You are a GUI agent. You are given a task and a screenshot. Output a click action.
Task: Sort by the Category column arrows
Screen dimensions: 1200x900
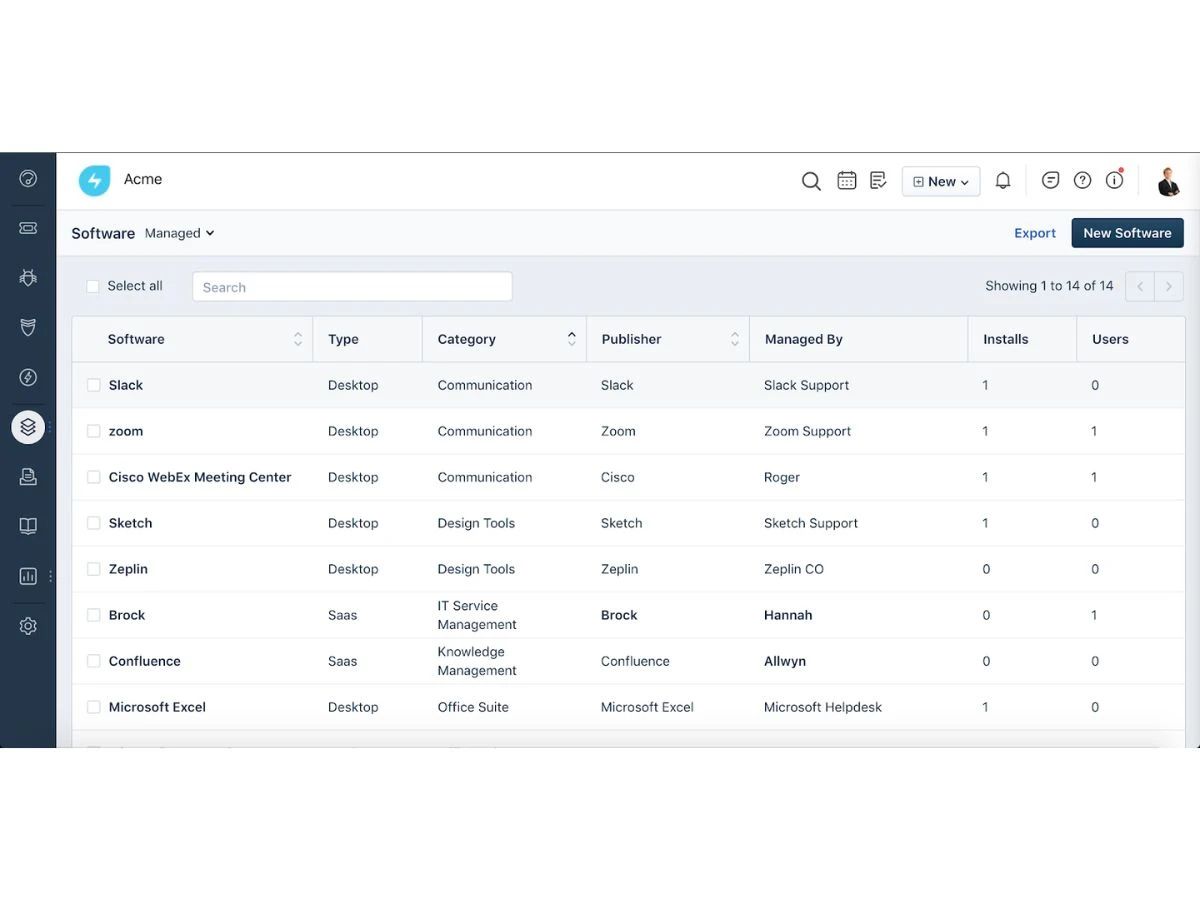coord(572,339)
